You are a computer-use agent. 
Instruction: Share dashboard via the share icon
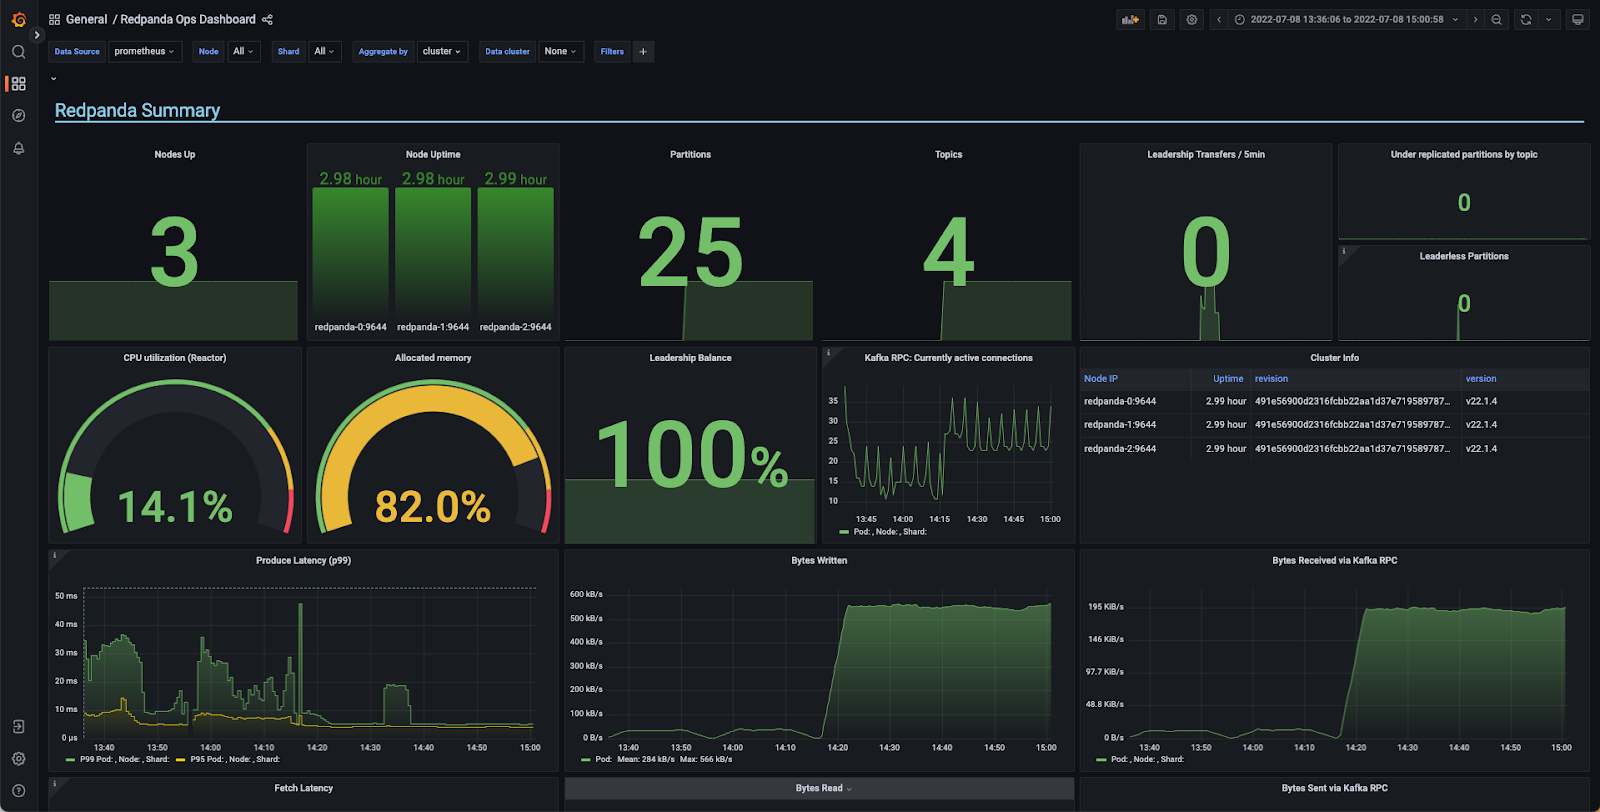[267, 19]
